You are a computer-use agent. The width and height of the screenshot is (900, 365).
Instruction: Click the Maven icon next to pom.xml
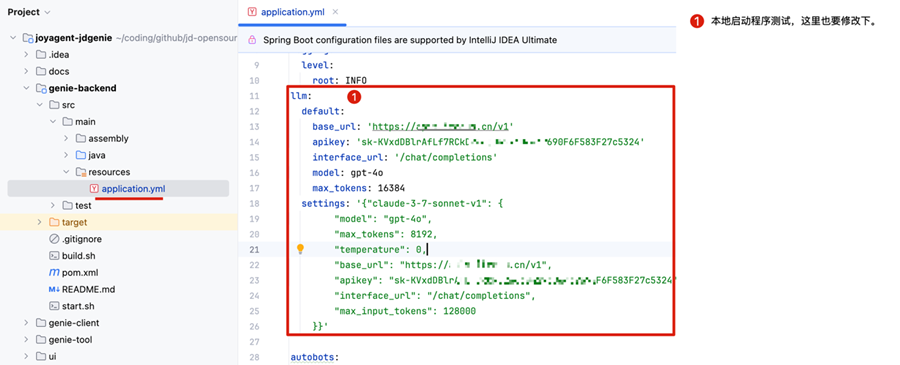54,272
